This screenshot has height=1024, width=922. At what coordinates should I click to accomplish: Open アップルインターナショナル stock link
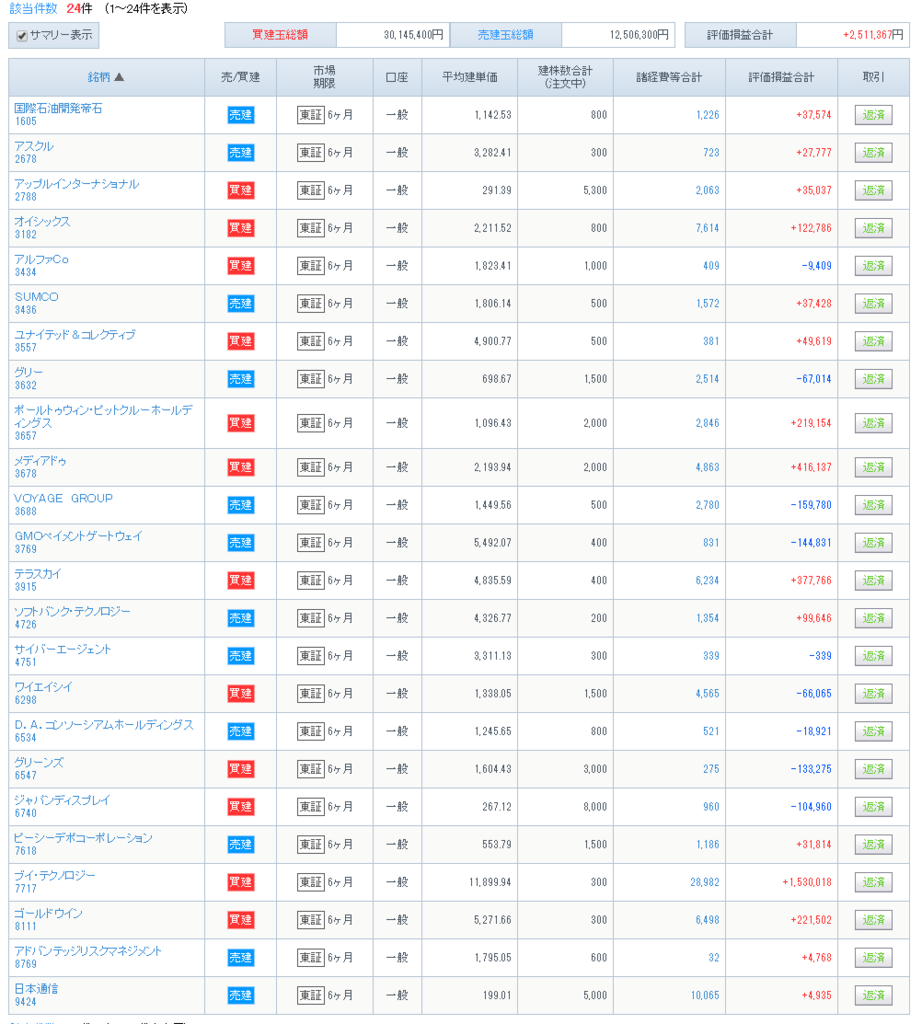76,184
